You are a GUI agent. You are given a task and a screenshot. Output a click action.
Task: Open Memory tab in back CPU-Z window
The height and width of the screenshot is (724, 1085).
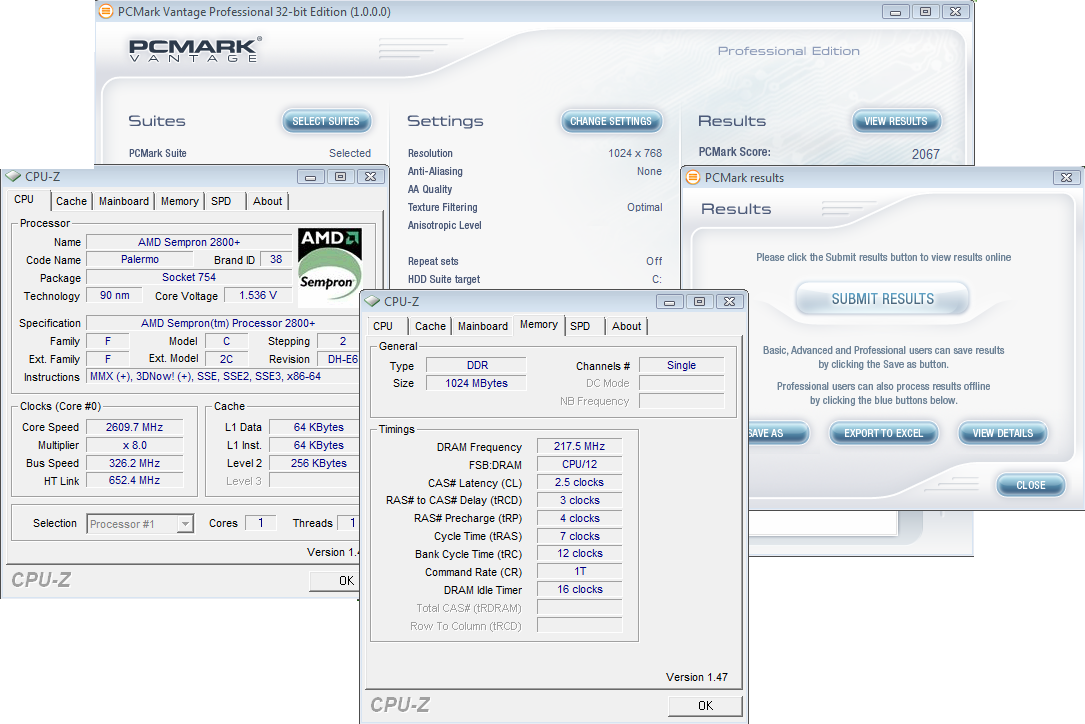tap(180, 201)
